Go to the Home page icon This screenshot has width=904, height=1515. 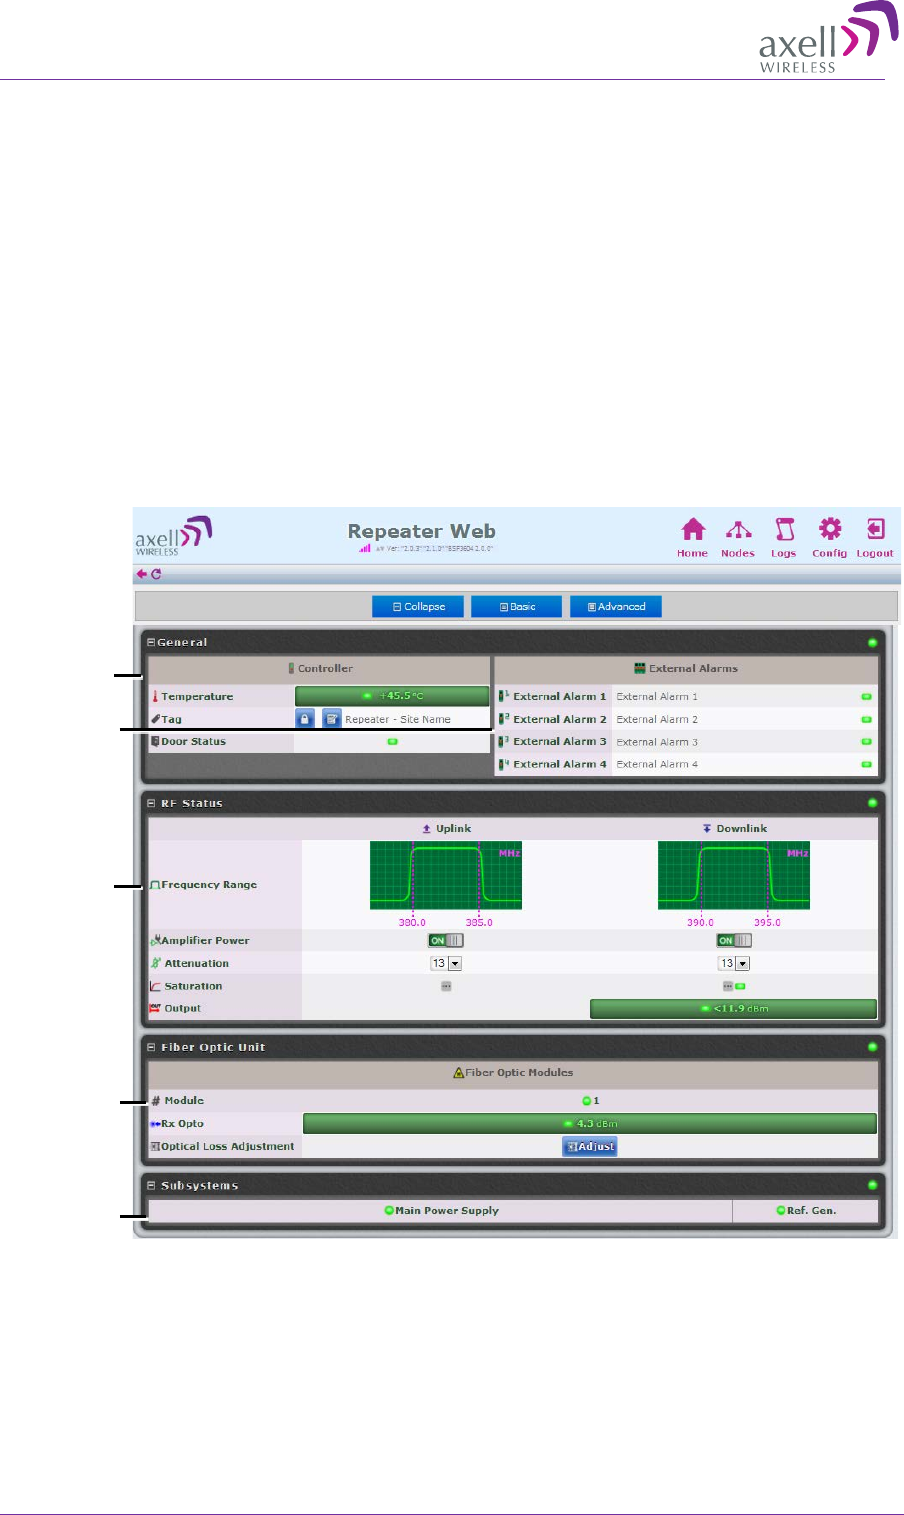tap(693, 529)
